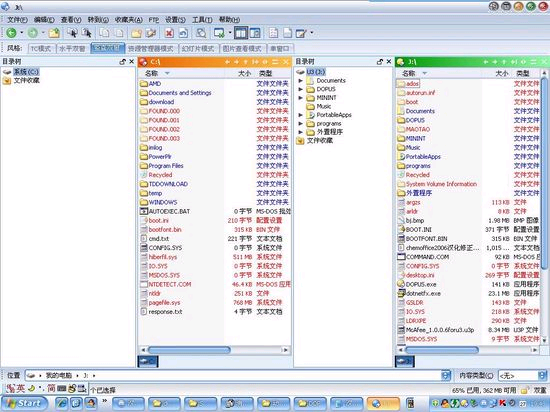Screen dimensions: 550x412
Task: Expand programs node in the J: tree
Action: (301, 123)
